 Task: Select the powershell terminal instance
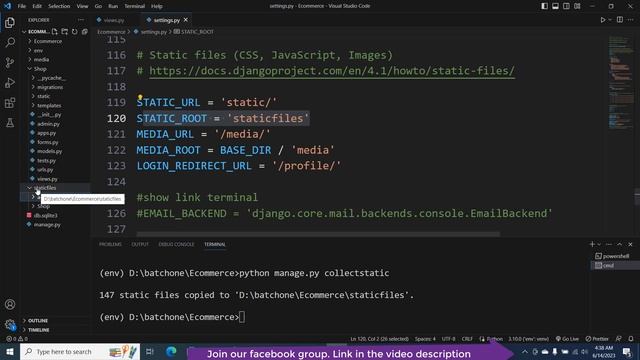(x=612, y=256)
